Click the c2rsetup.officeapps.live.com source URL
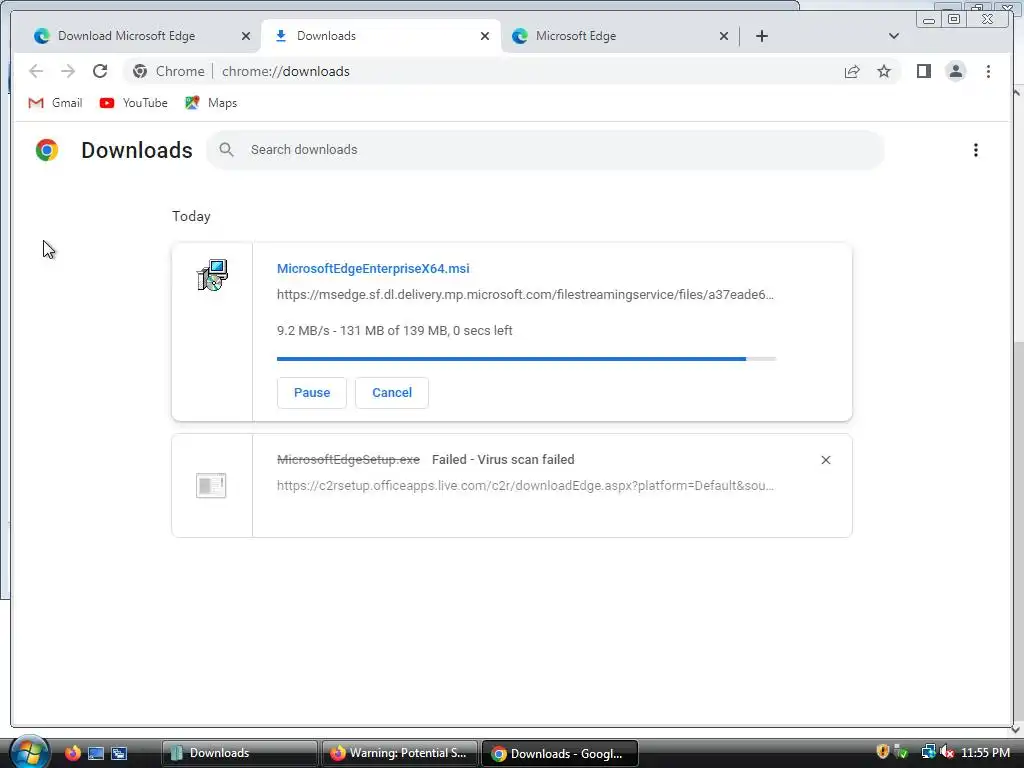This screenshot has width=1024, height=768. tap(525, 486)
